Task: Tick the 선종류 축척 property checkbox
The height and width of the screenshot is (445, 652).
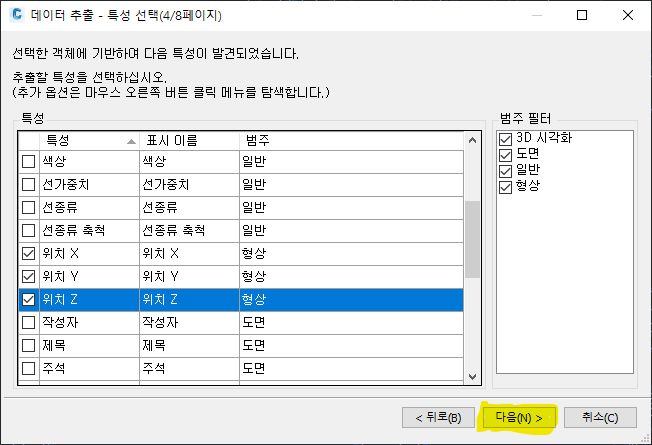Action: coord(28,230)
